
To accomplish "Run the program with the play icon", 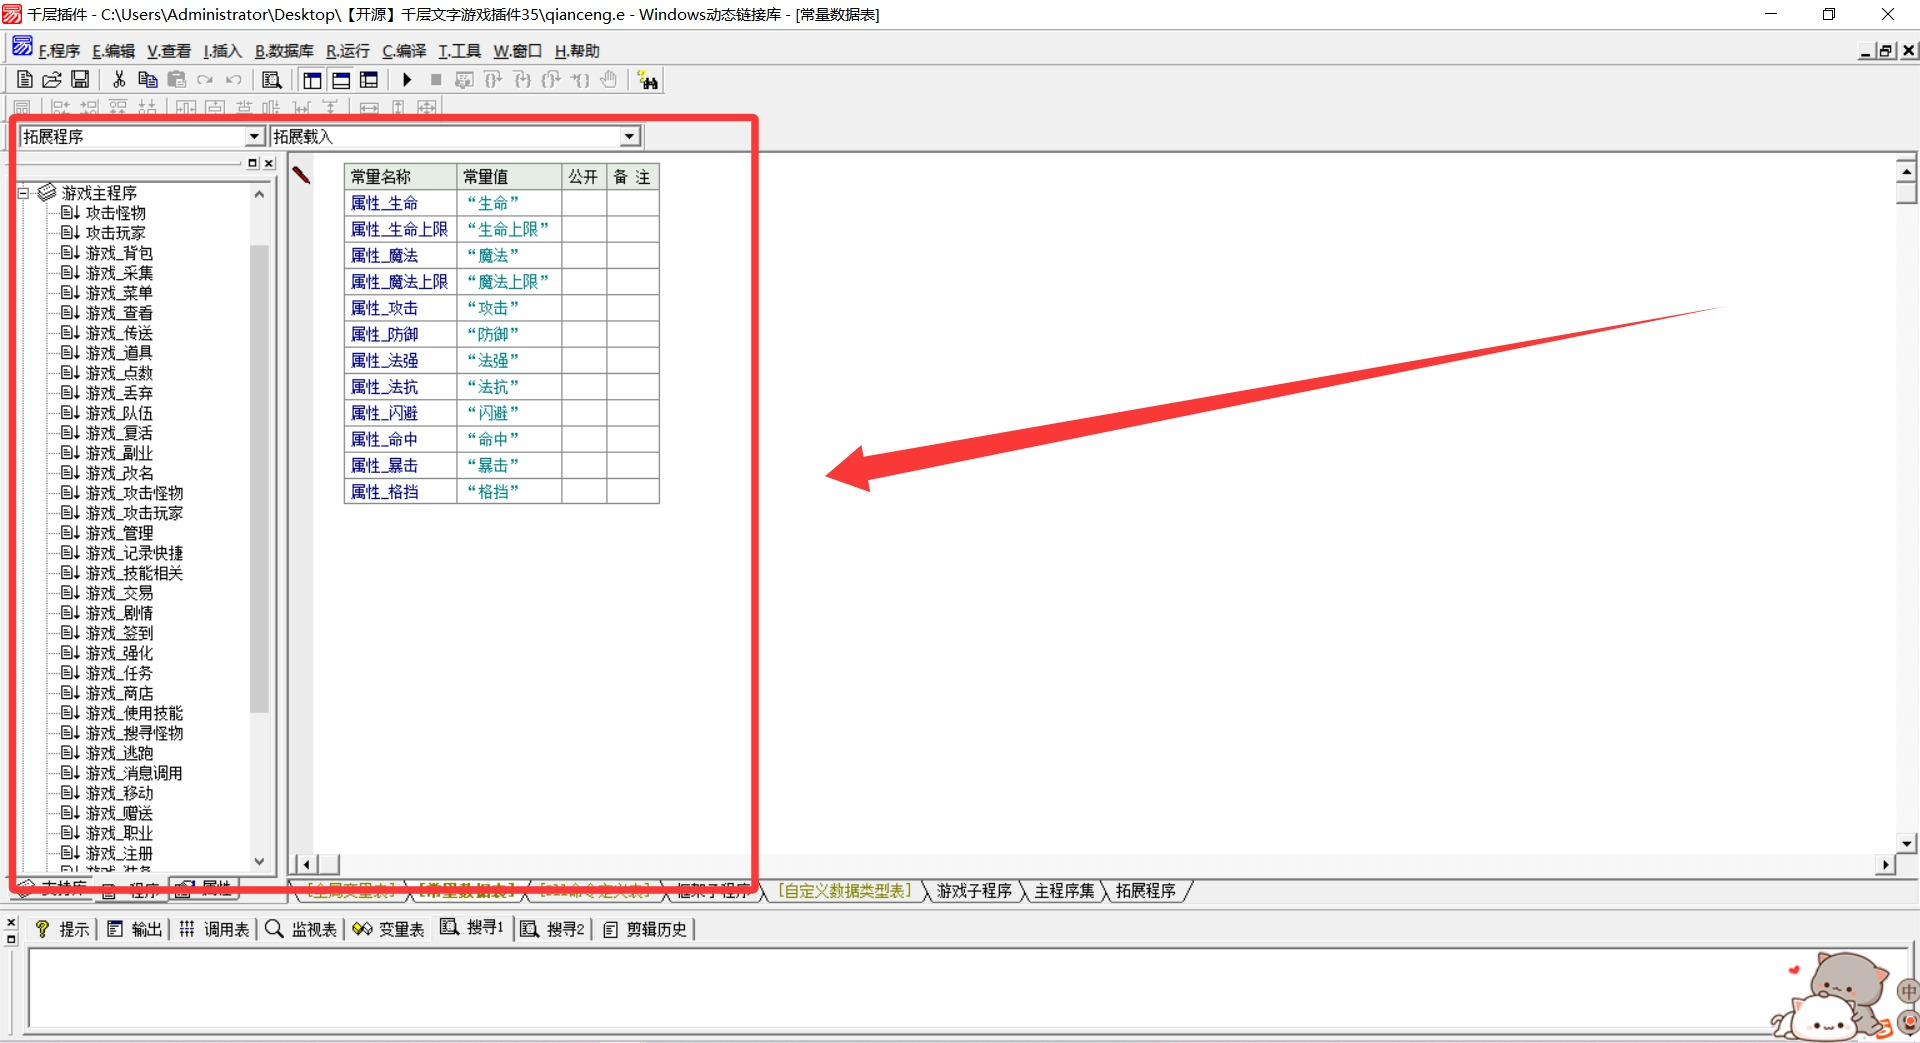I will coord(407,80).
